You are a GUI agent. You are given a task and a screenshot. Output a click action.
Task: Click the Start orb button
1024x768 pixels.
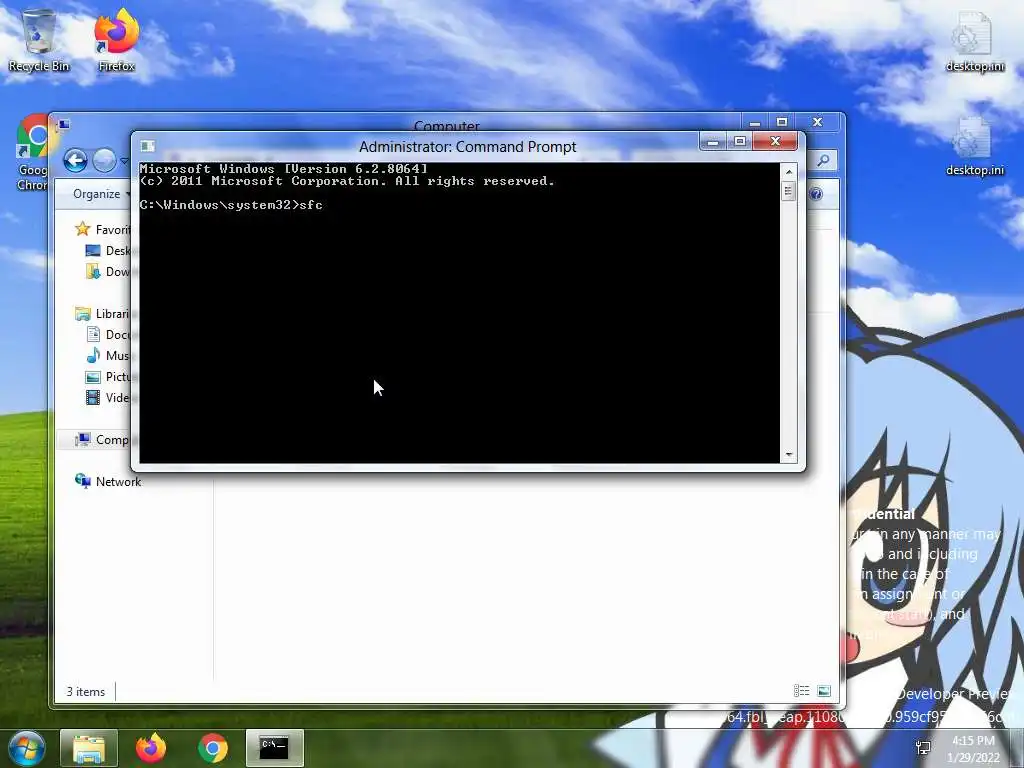(27, 748)
